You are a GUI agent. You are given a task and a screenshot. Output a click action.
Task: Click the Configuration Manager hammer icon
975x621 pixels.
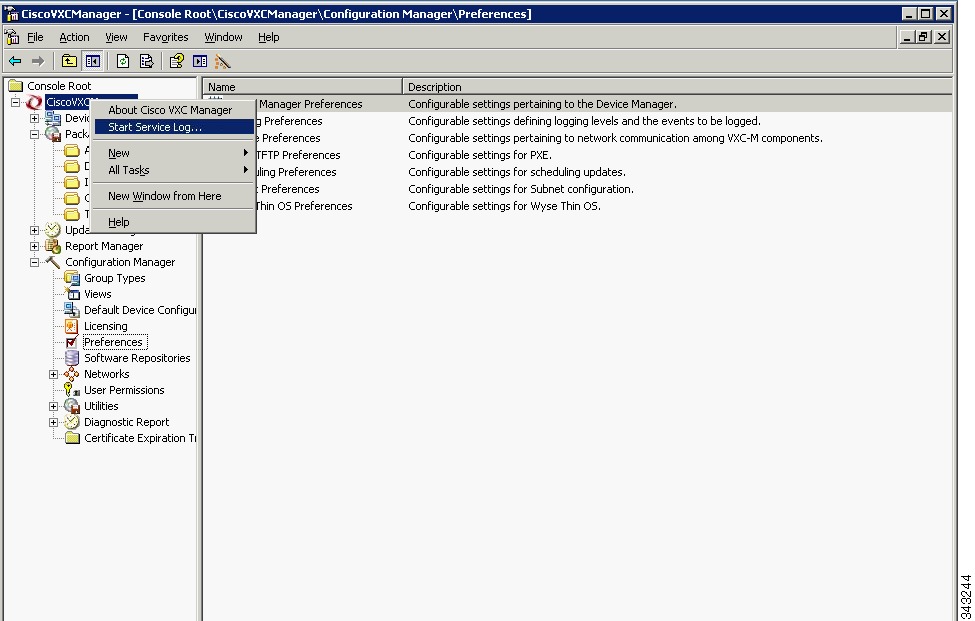53,262
